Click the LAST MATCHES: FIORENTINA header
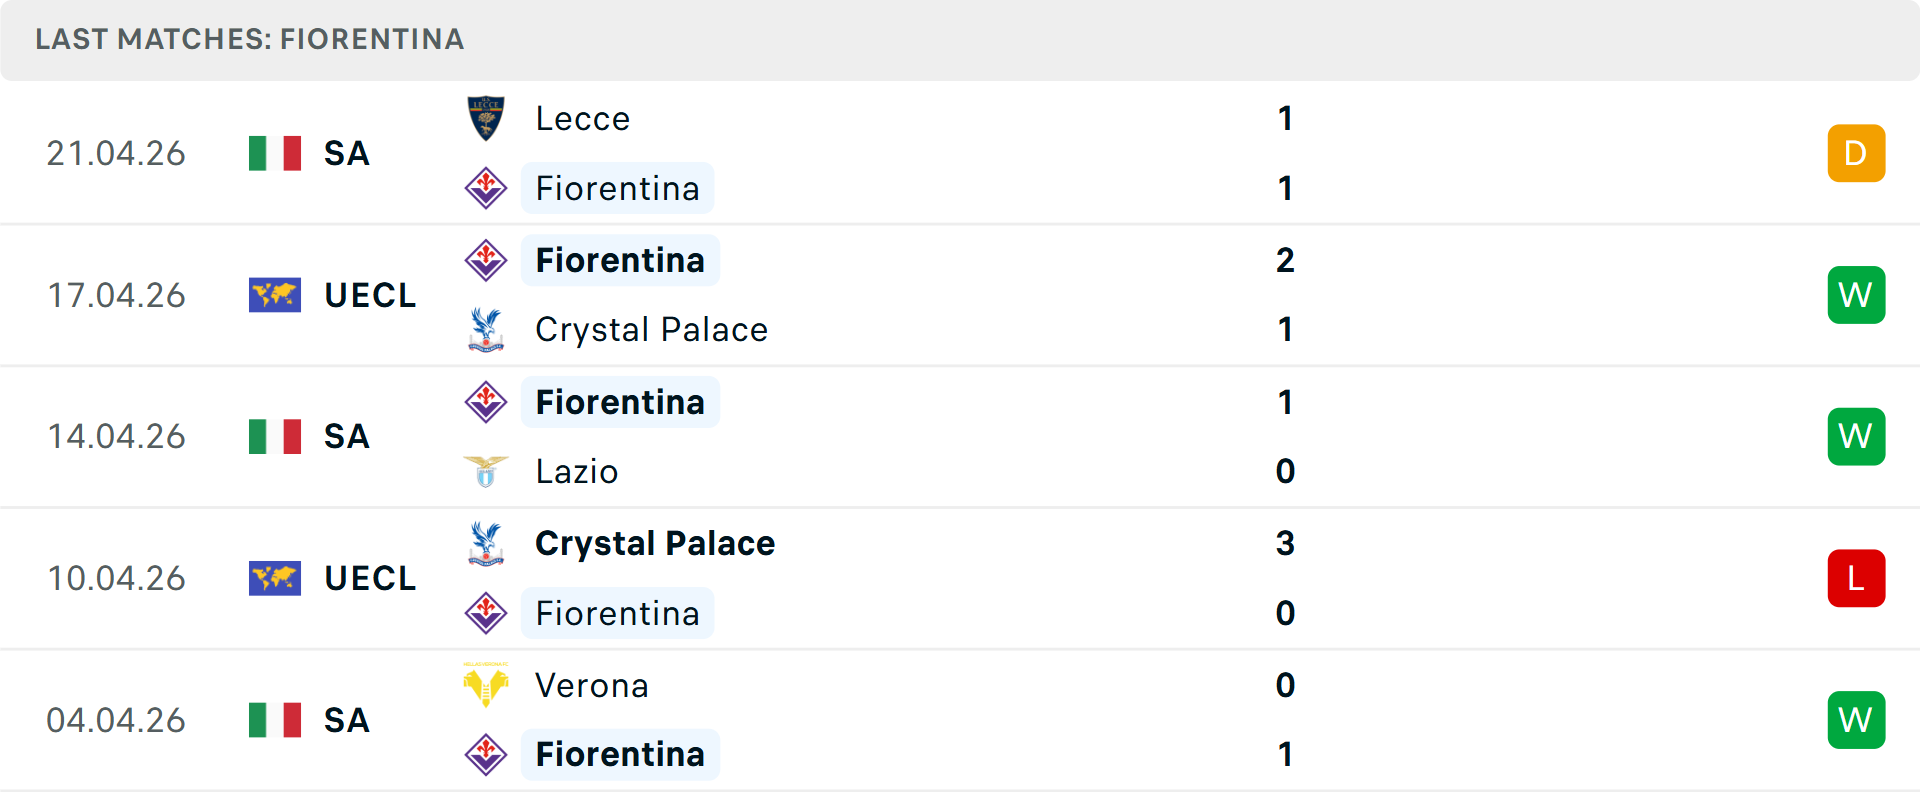Screen dimensions: 1920x792 point(248,40)
